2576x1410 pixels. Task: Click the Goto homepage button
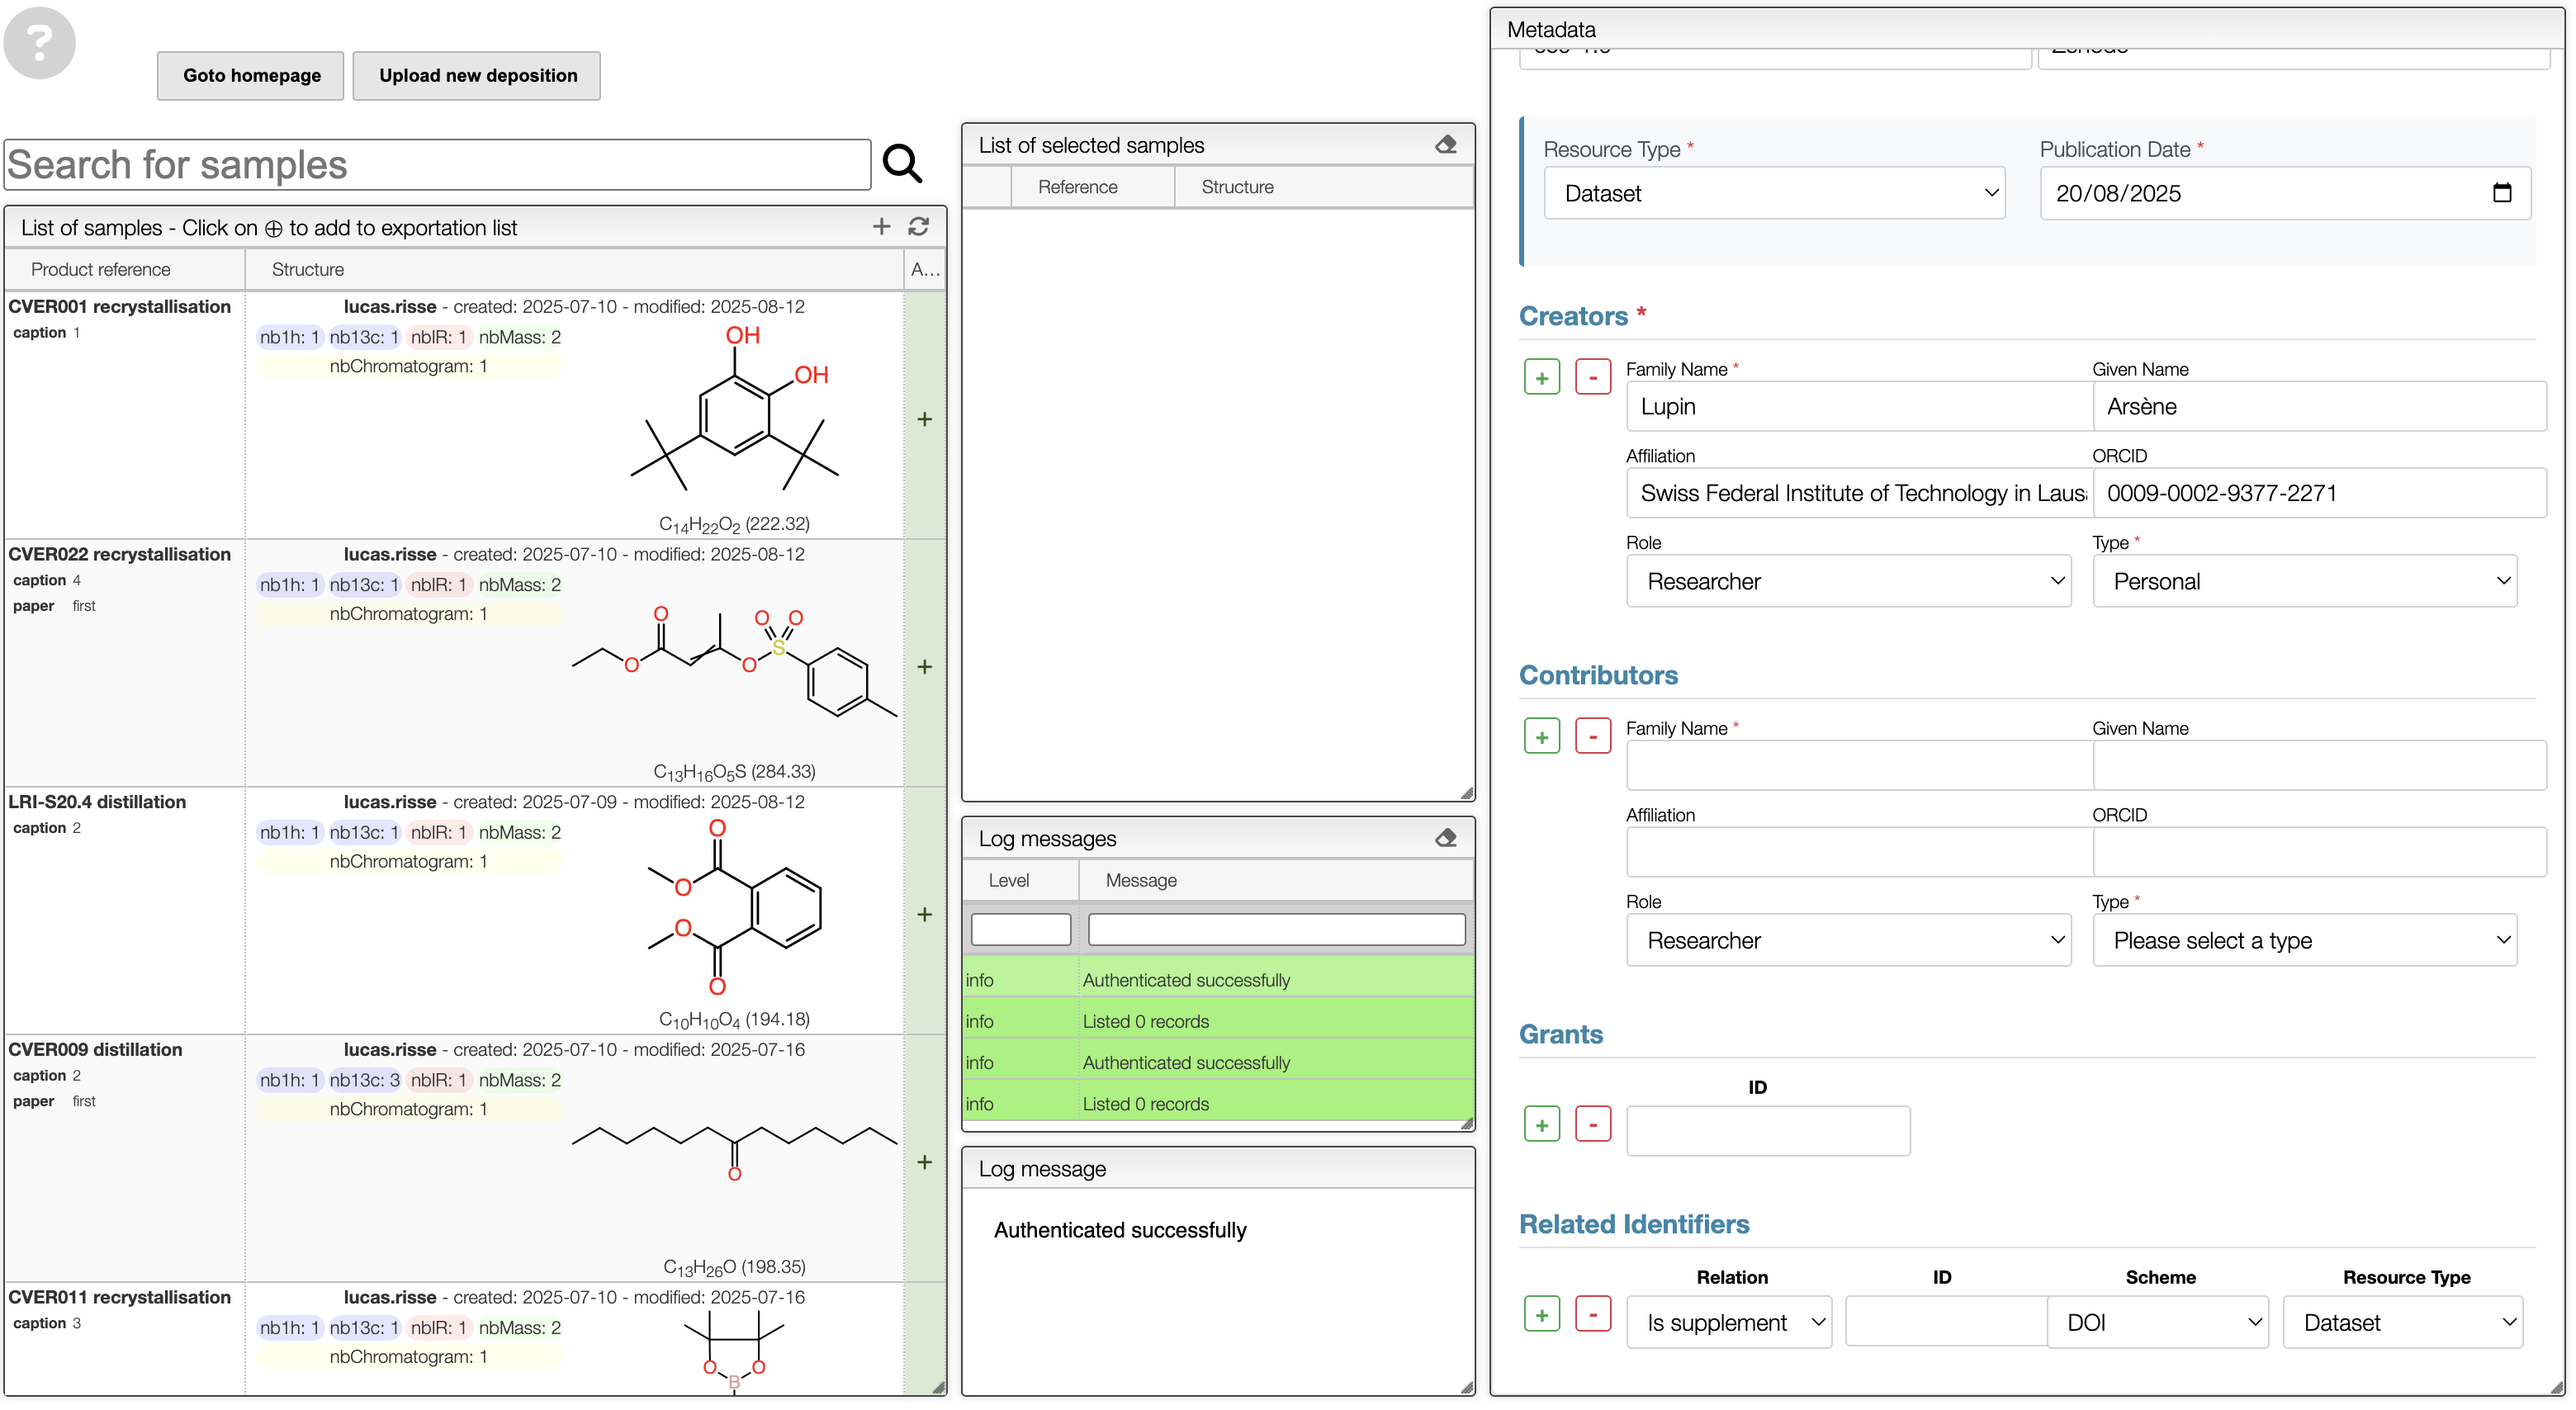tap(251, 76)
